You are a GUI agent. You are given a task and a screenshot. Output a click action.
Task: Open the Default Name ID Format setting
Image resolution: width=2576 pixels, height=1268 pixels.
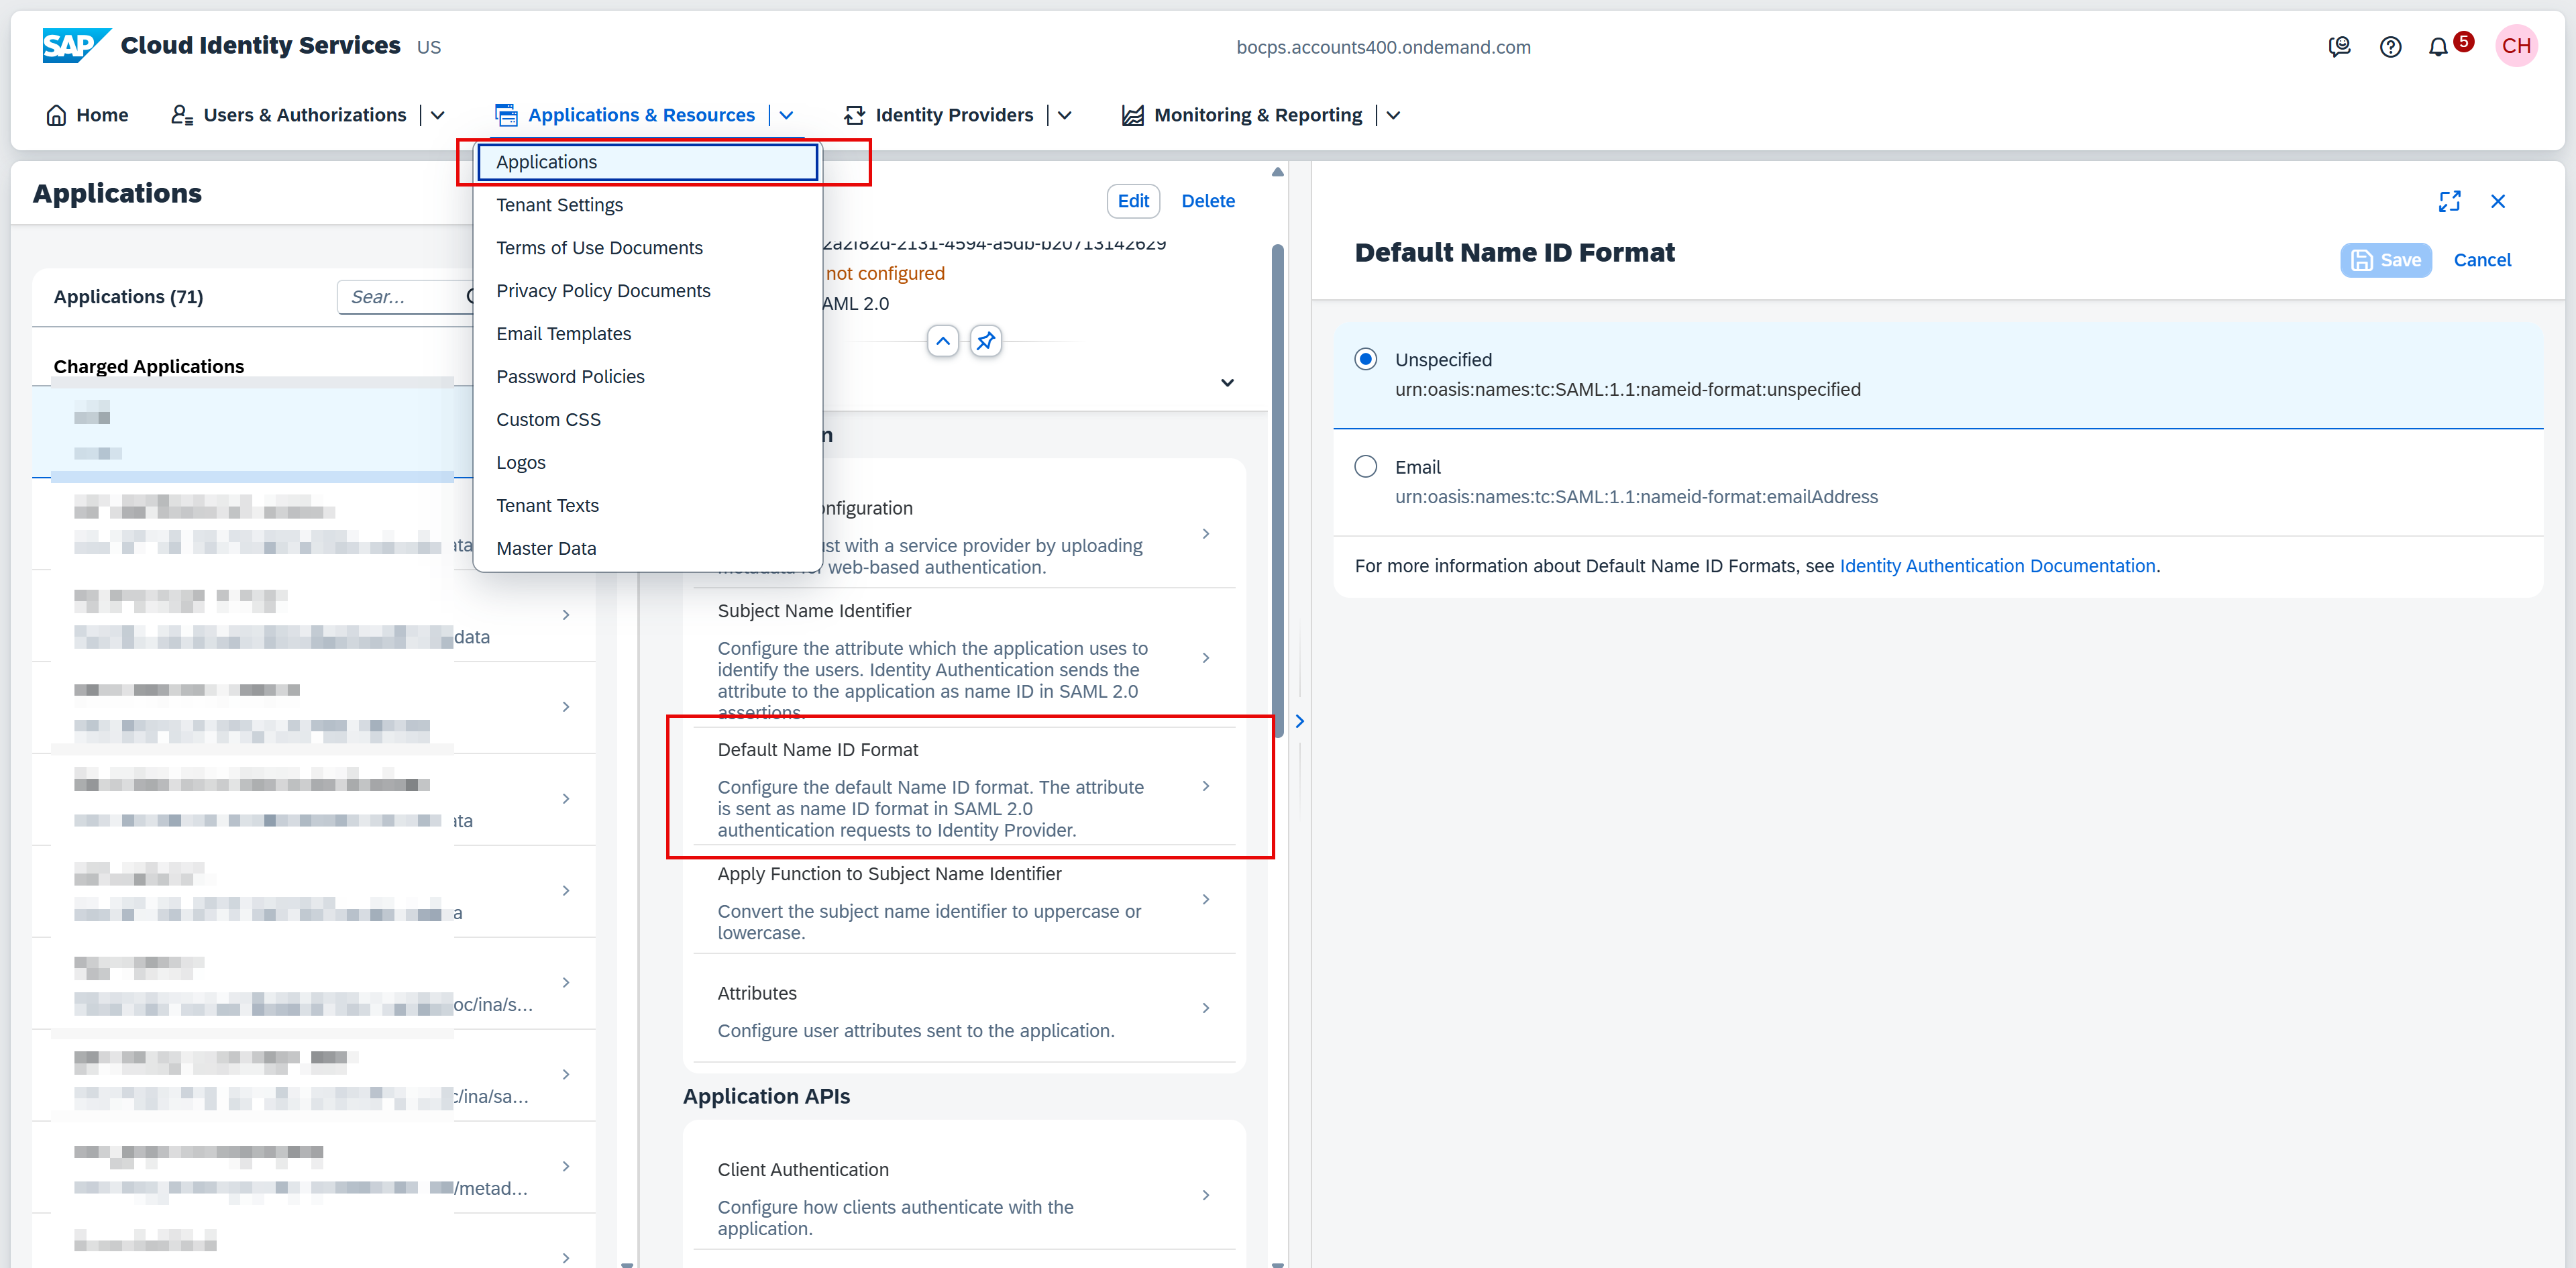pyautogui.click(x=964, y=787)
